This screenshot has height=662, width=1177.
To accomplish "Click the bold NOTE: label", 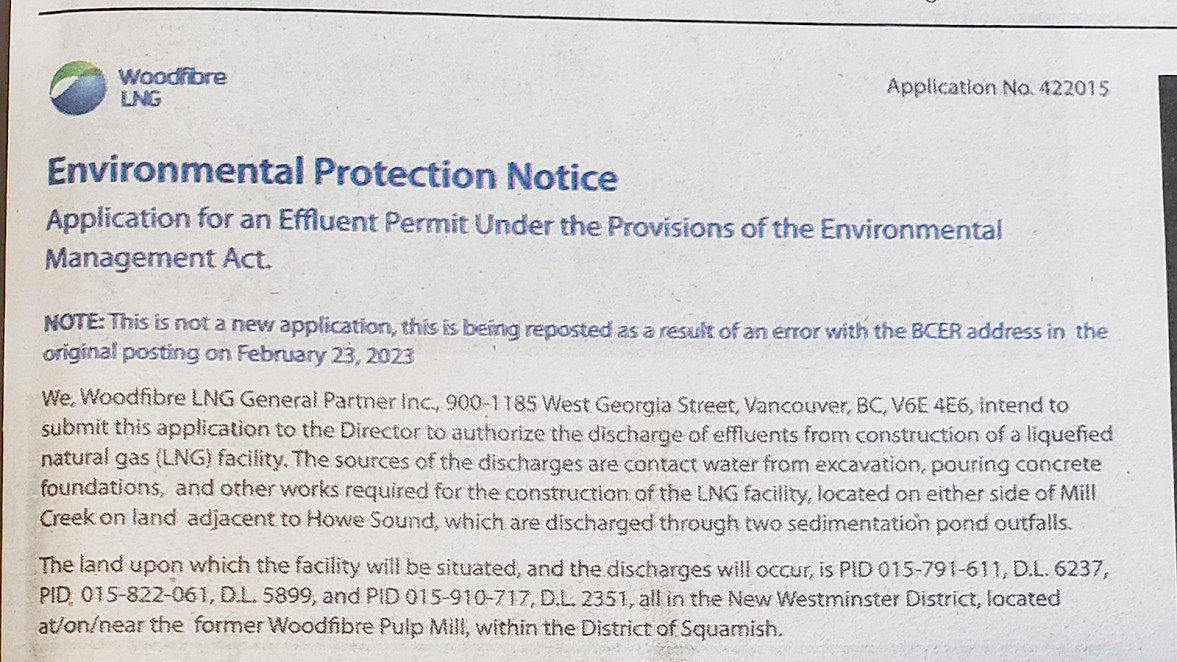I will tap(74, 323).
